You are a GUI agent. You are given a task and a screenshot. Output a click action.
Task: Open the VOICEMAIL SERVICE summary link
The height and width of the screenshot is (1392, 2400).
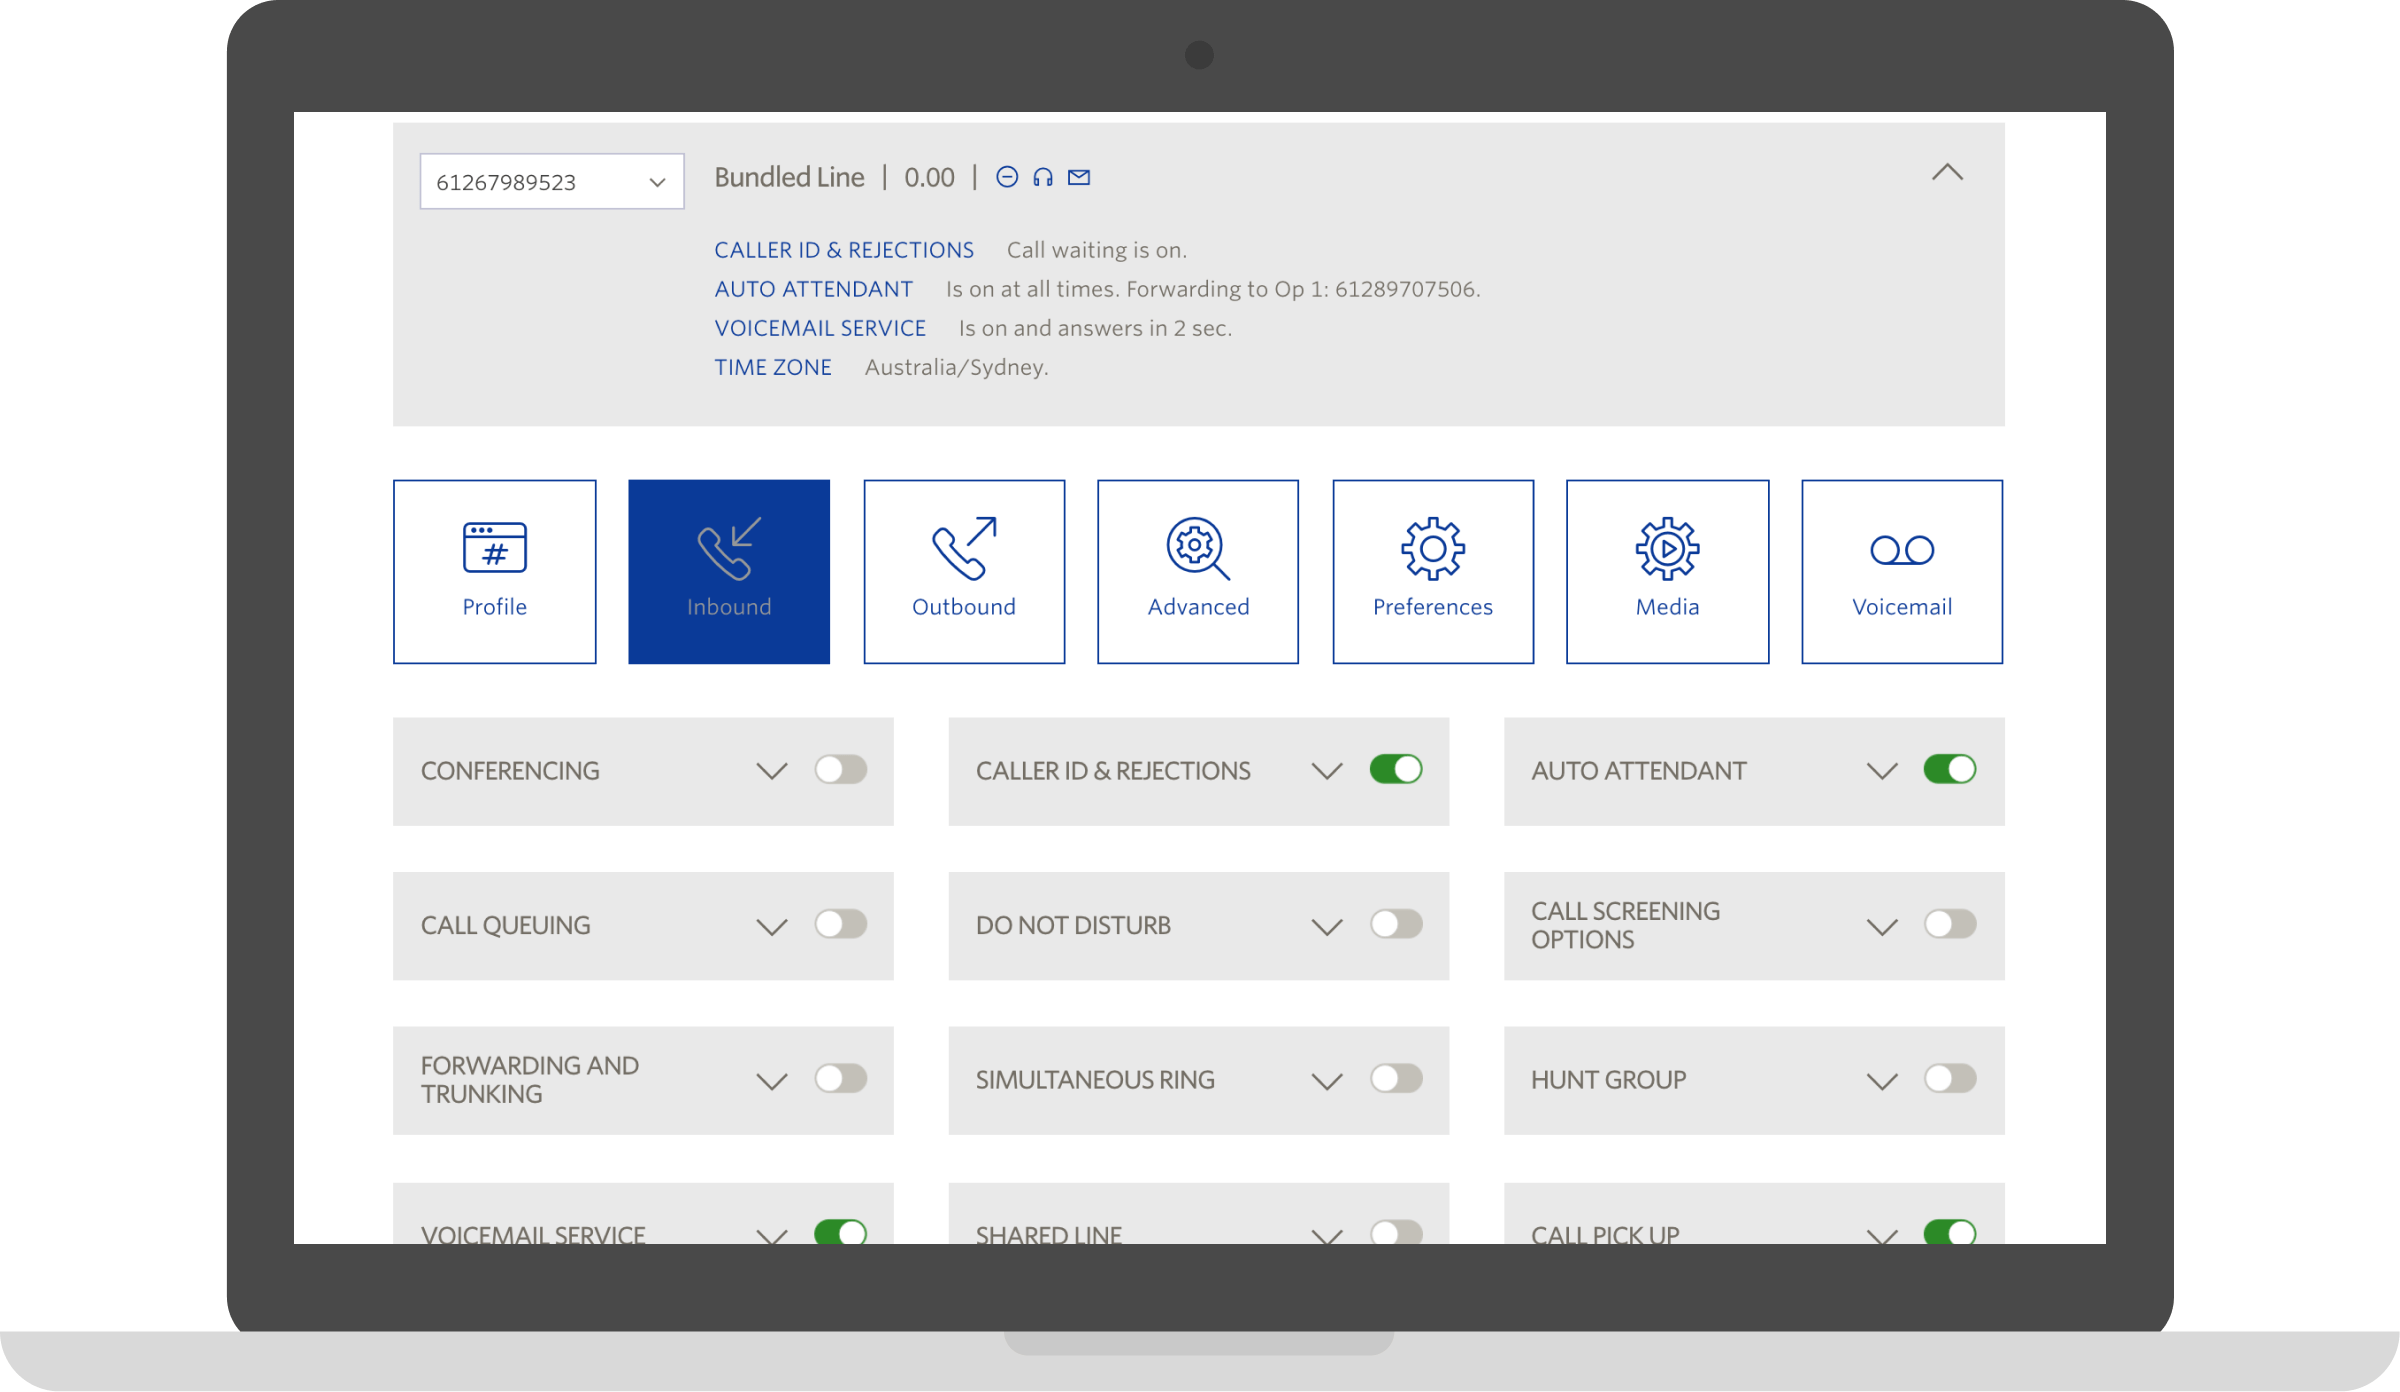[819, 329]
